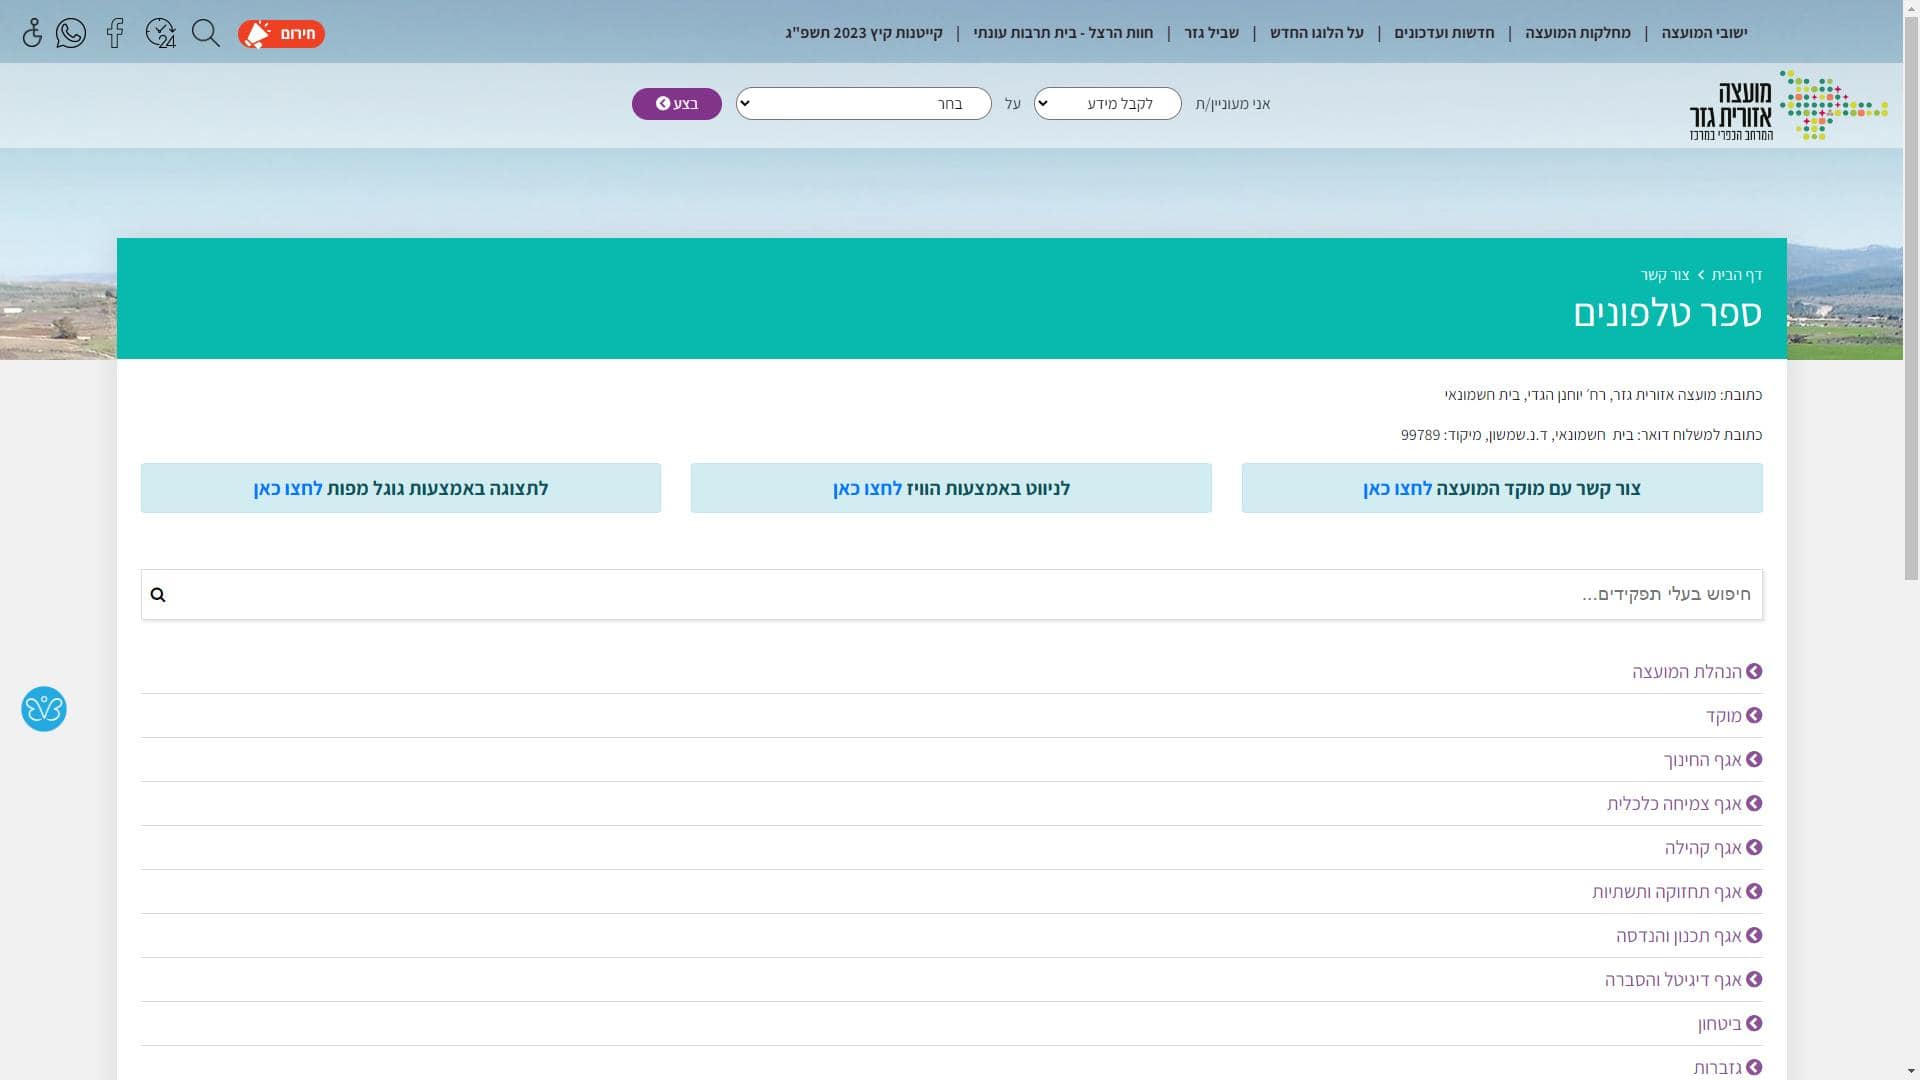This screenshot has width=1920, height=1080.
Task: Open the בחר topic dropdown
Action: pyautogui.click(x=864, y=104)
